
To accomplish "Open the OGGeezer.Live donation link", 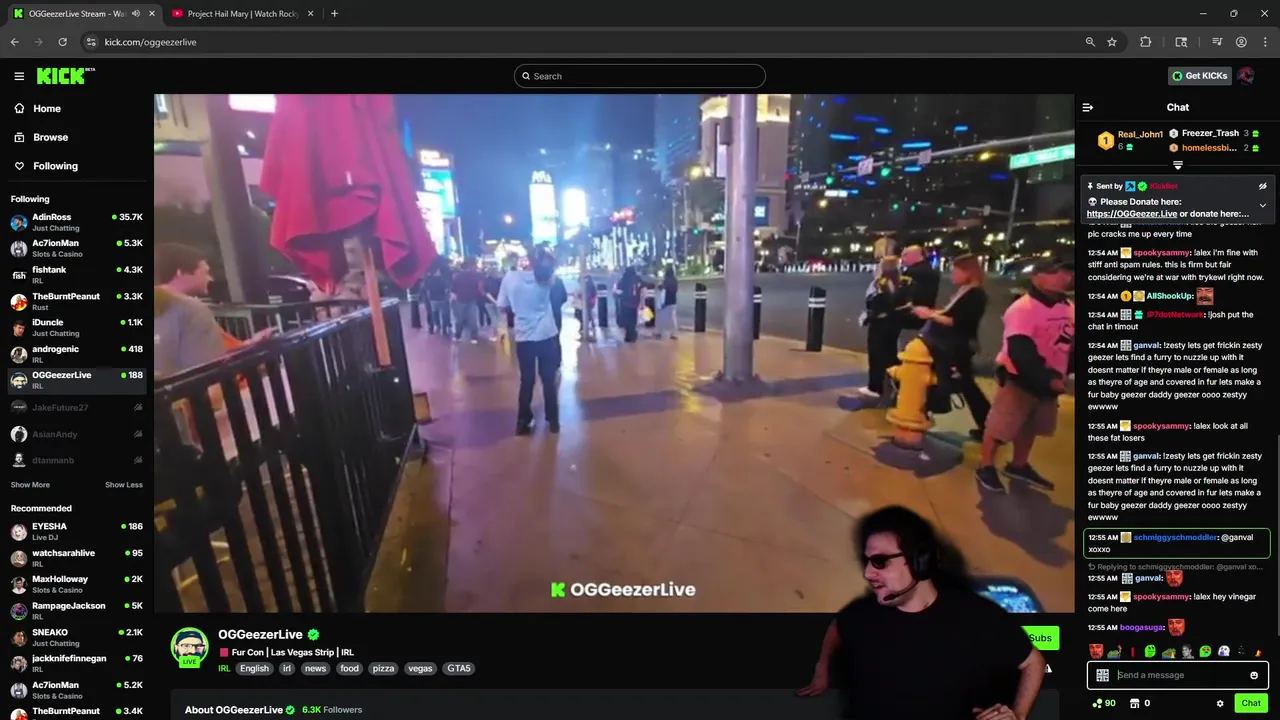I will click(x=1132, y=214).
